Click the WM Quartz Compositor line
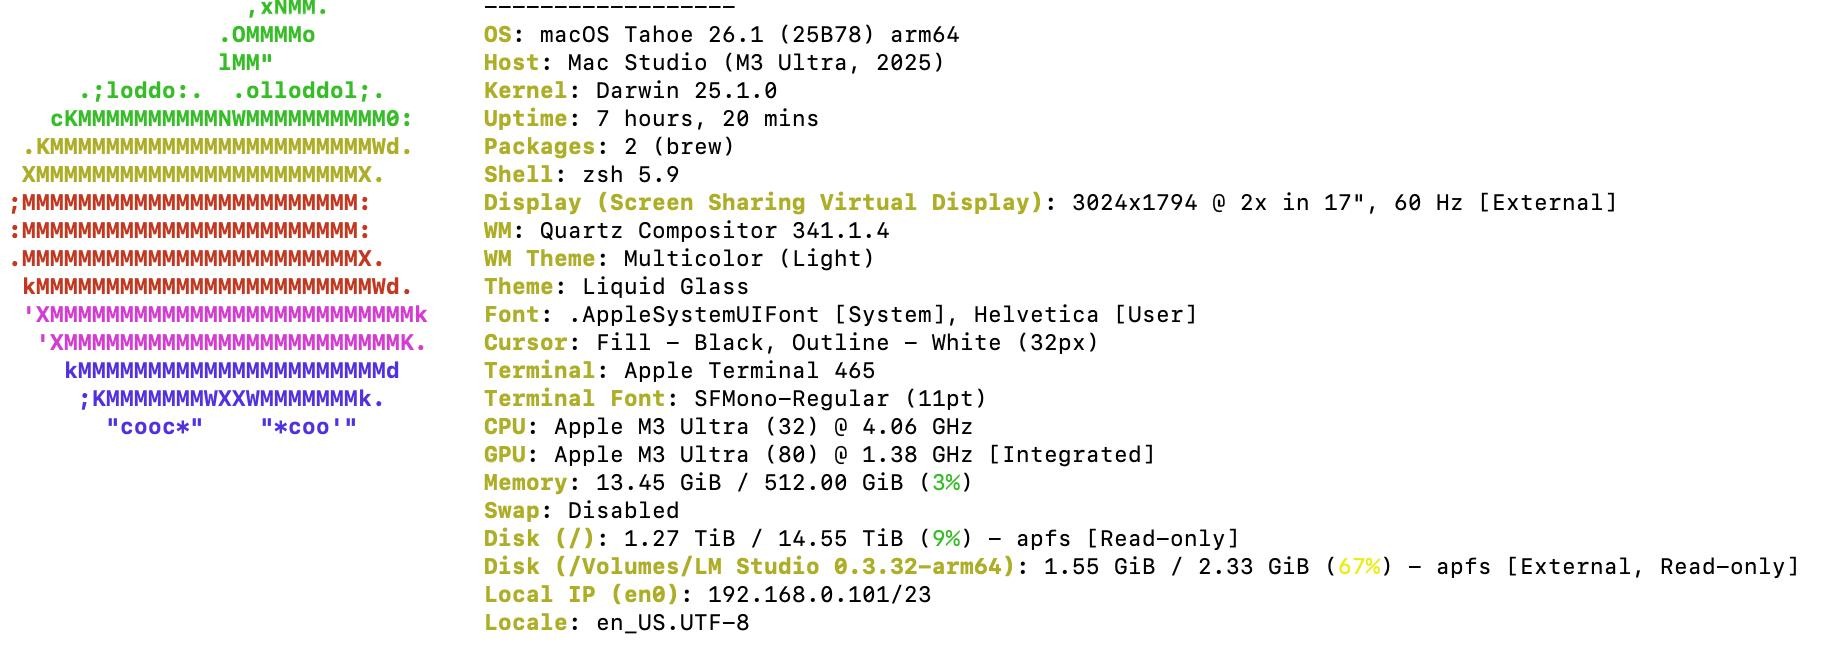Image resolution: width=1846 pixels, height=648 pixels. pyautogui.click(x=686, y=231)
